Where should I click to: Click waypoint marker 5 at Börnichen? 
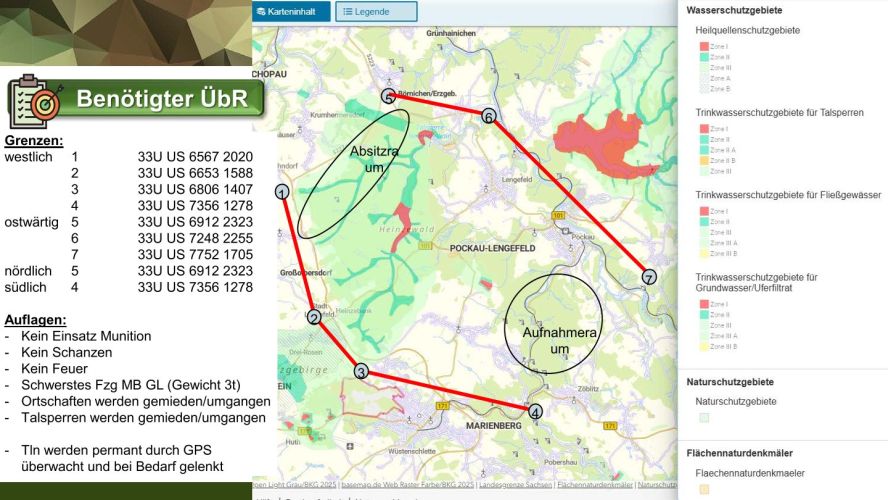[x=389, y=96]
